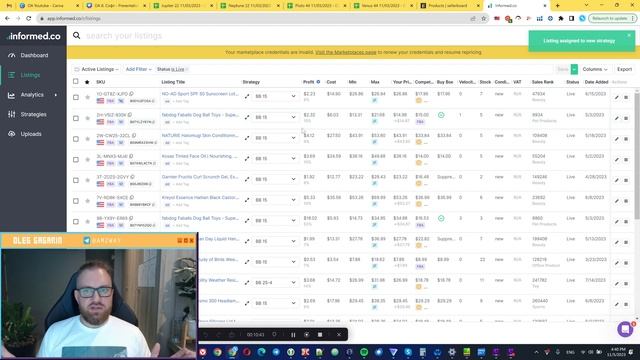The height and width of the screenshot is (360, 640).
Task: Open strategy dropdown showing BB 25-4
Action: click(x=275, y=282)
